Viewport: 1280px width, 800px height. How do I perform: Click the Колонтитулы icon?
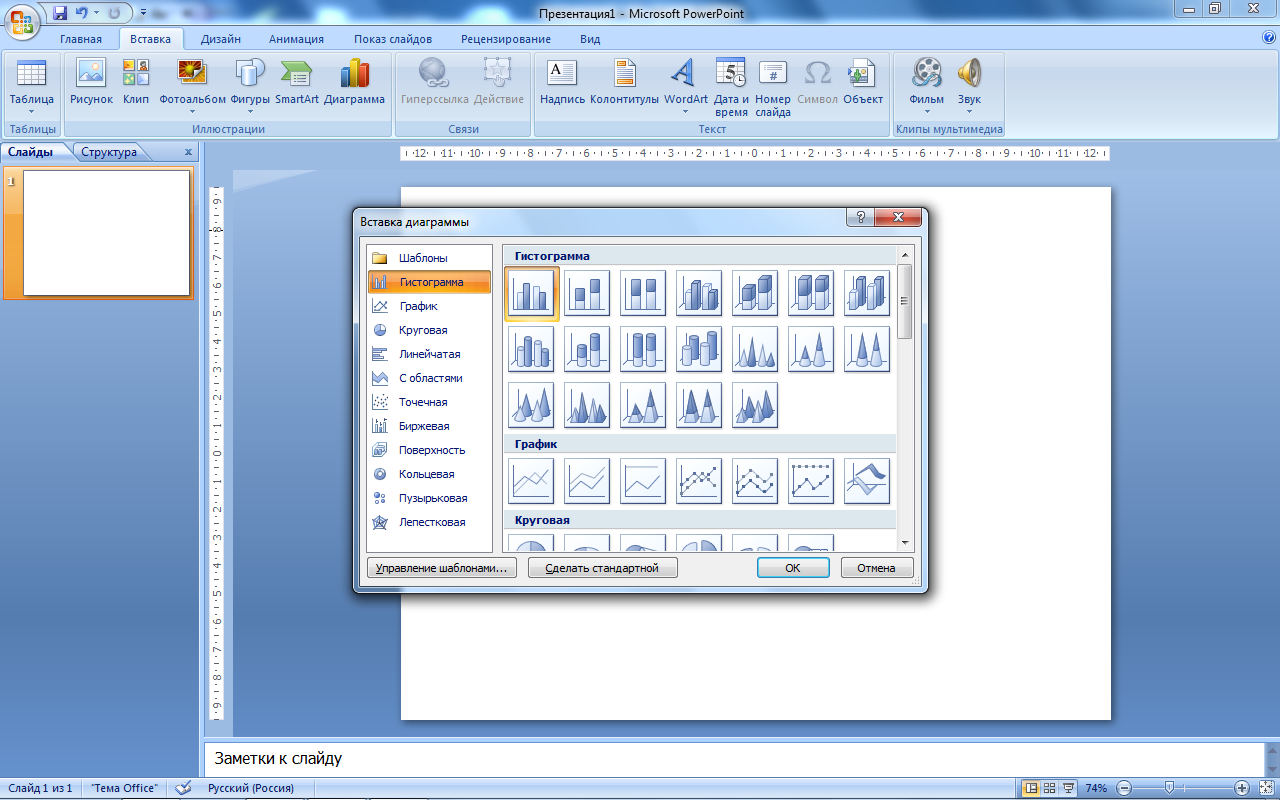625,82
